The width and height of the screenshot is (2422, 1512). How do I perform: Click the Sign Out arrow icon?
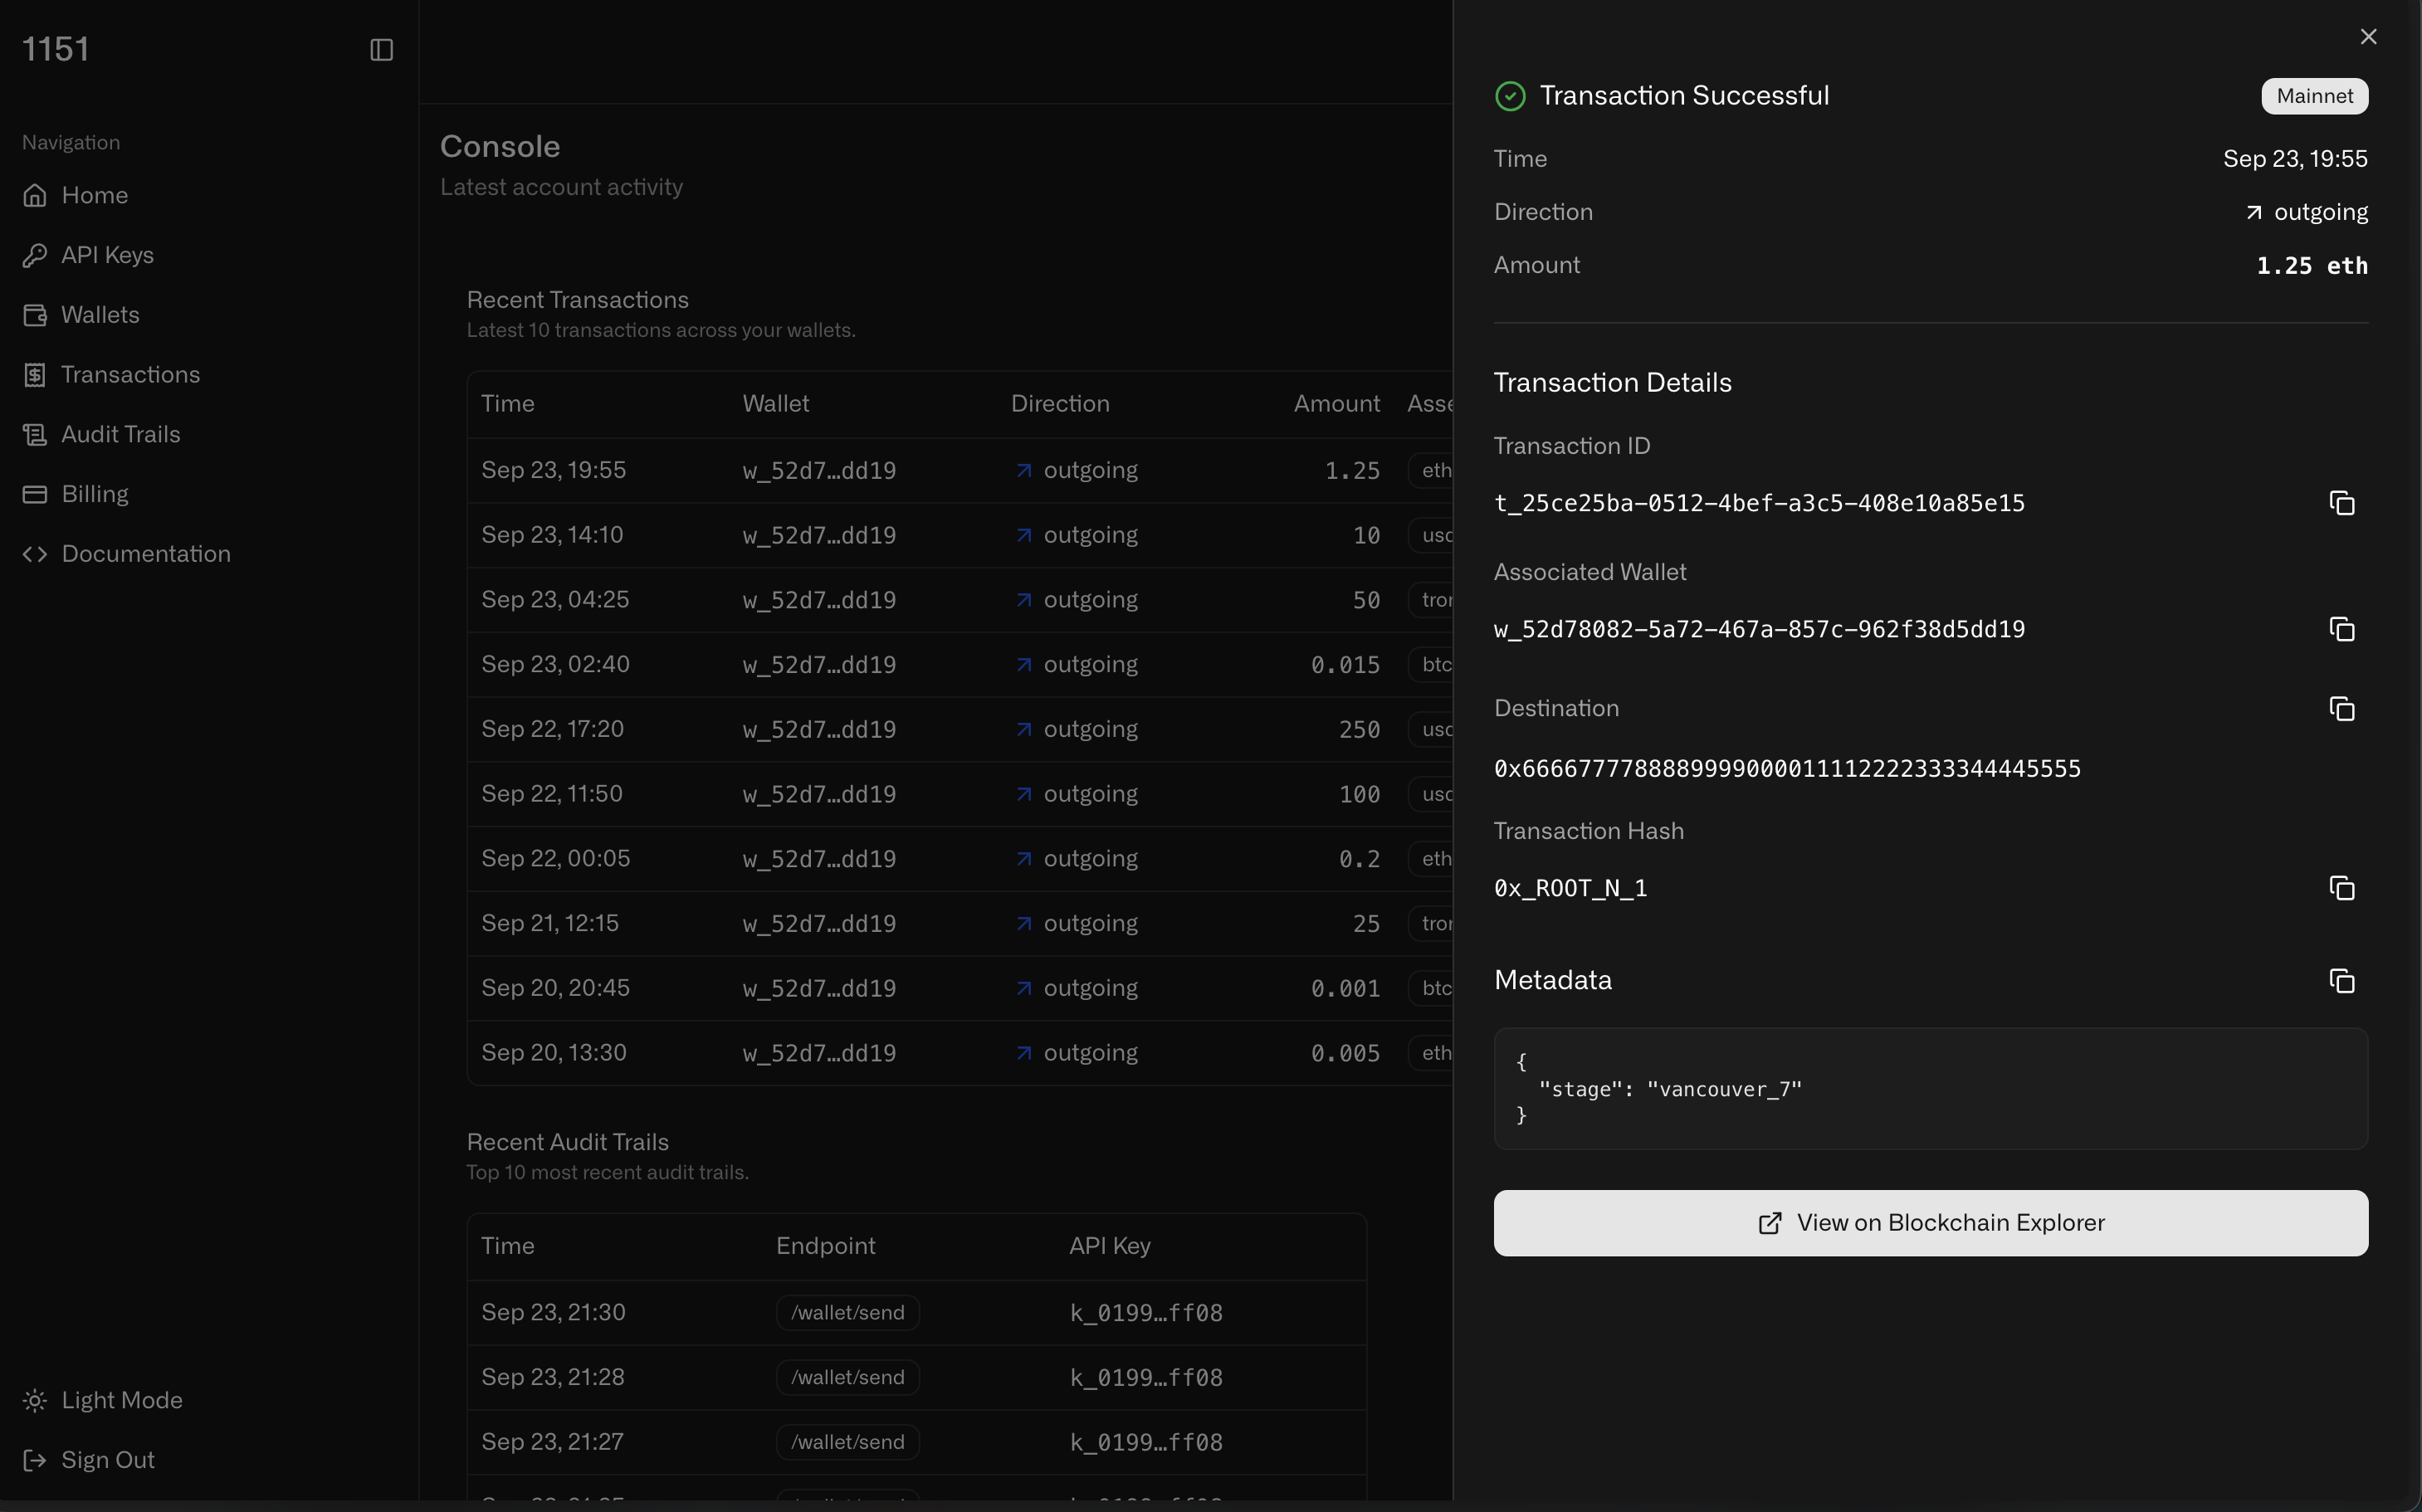tap(35, 1460)
